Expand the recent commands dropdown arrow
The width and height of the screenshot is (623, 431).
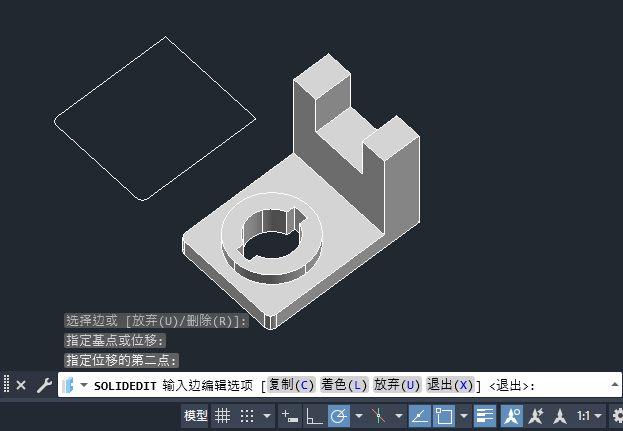point(84,385)
